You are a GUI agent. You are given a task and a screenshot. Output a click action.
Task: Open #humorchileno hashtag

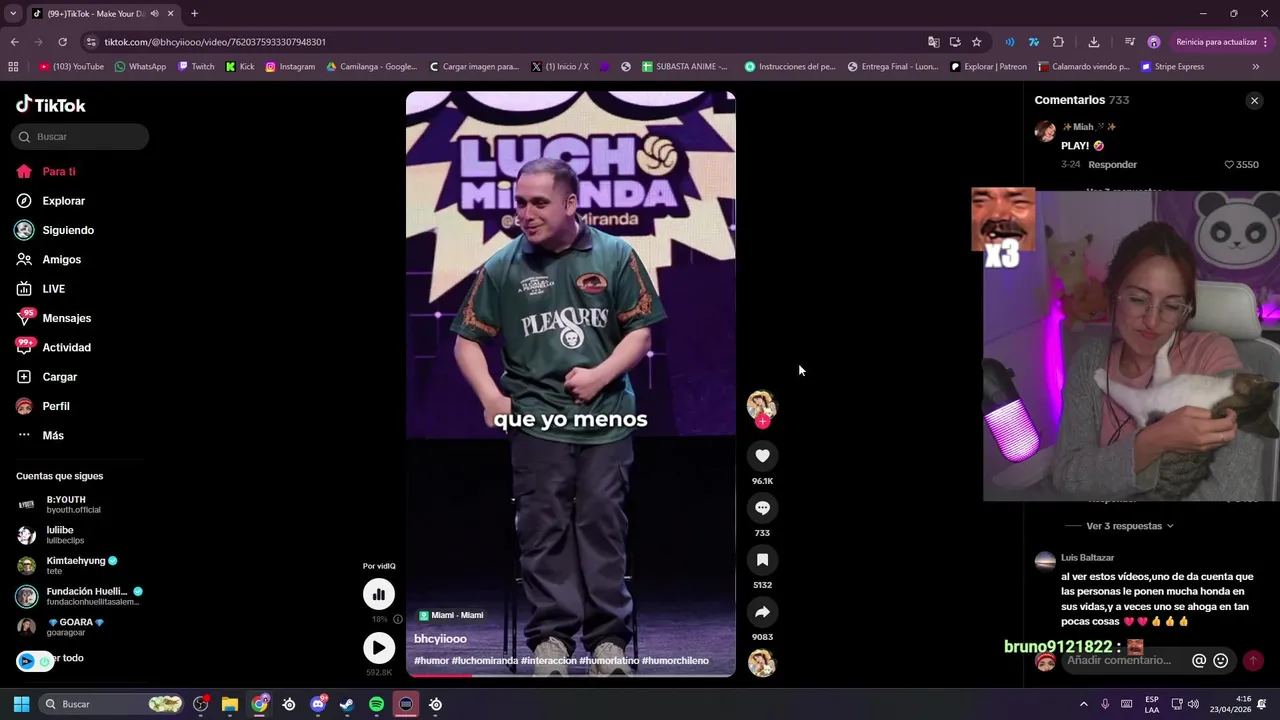pos(675,661)
